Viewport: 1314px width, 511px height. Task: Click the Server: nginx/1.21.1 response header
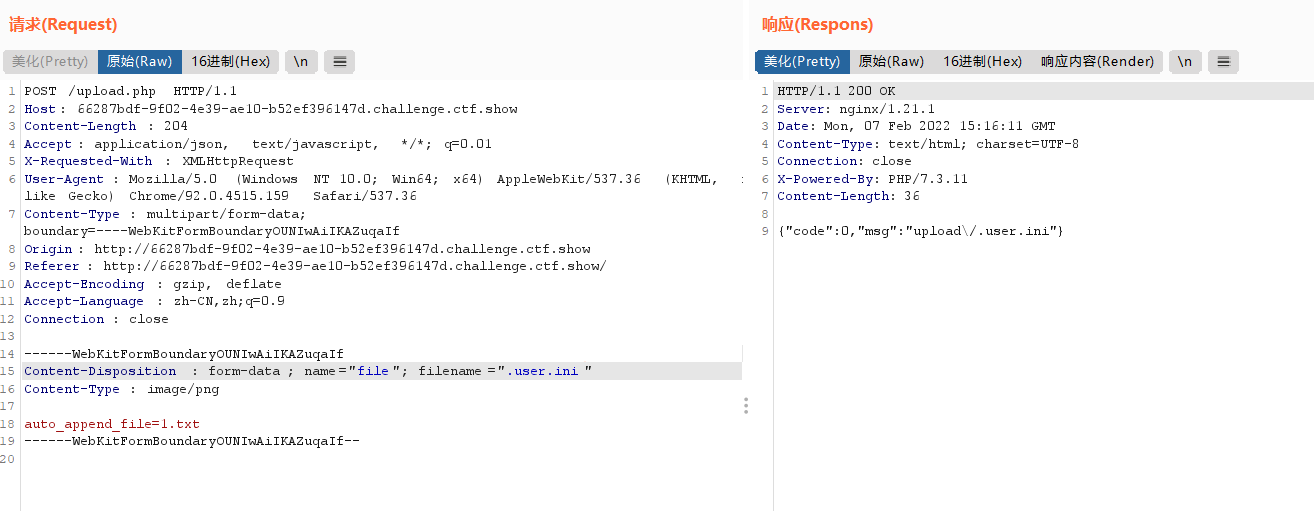click(856, 109)
